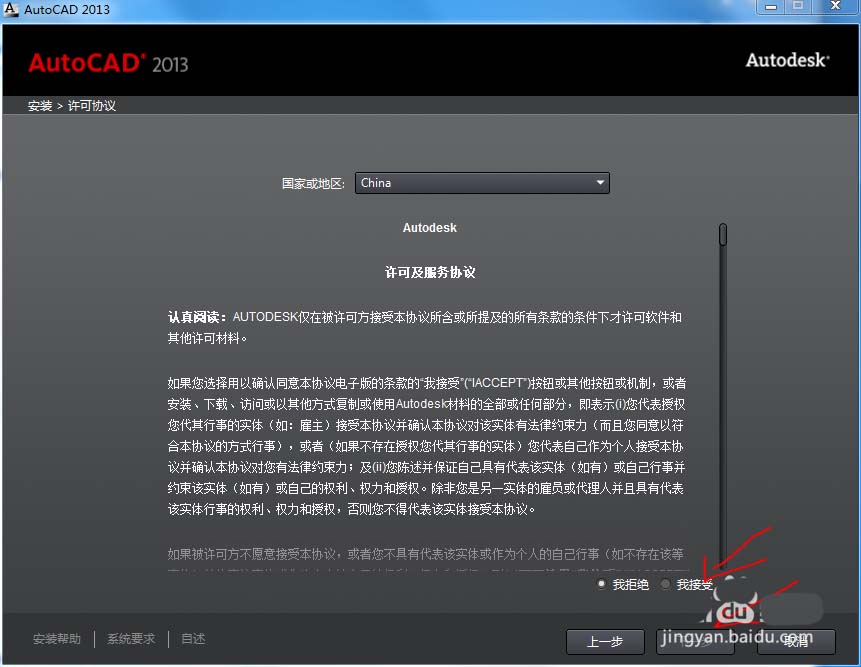Click the 认真阅读 bold text in agreement
Viewport: 861px width, 667px height.
pyautogui.click(x=197, y=317)
